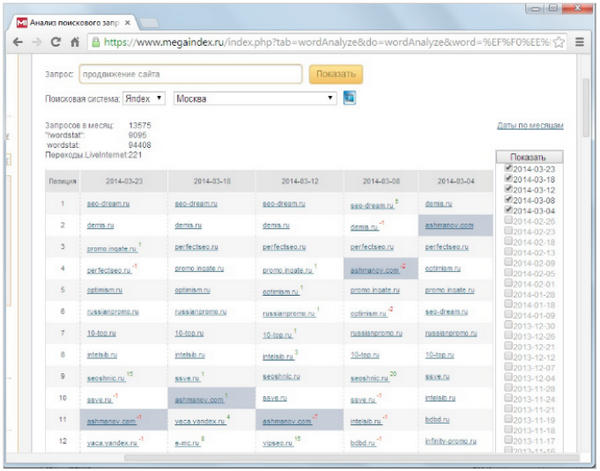Open infinity-promo.ru link in 2014-03-04 column
Image resolution: width=600 pixels, height=471 pixels.
450,442
